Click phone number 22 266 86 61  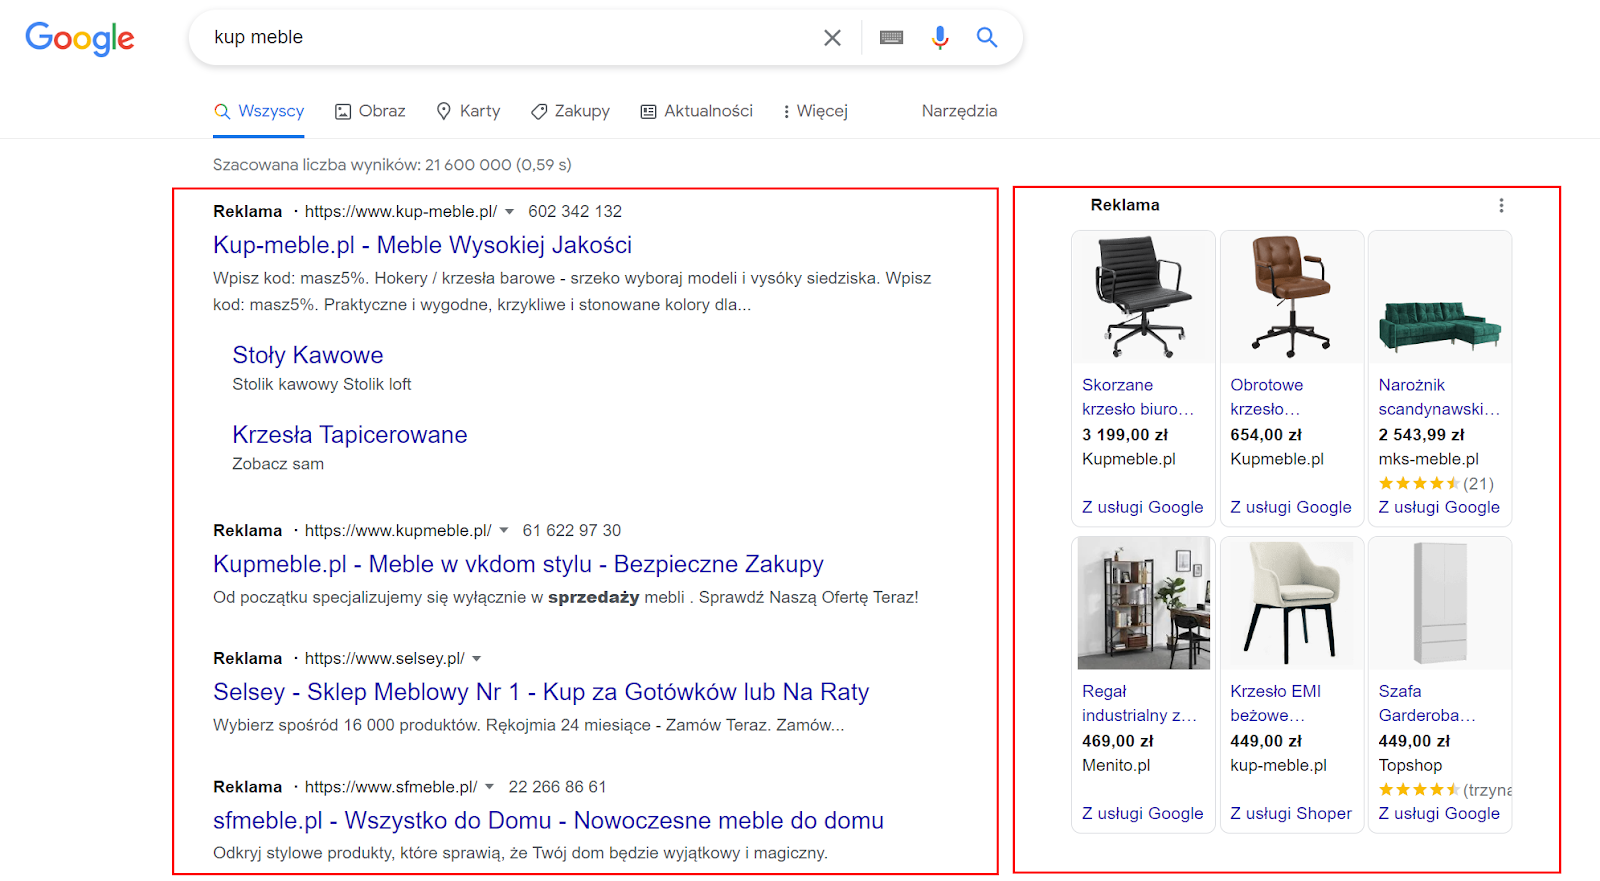[x=558, y=788]
